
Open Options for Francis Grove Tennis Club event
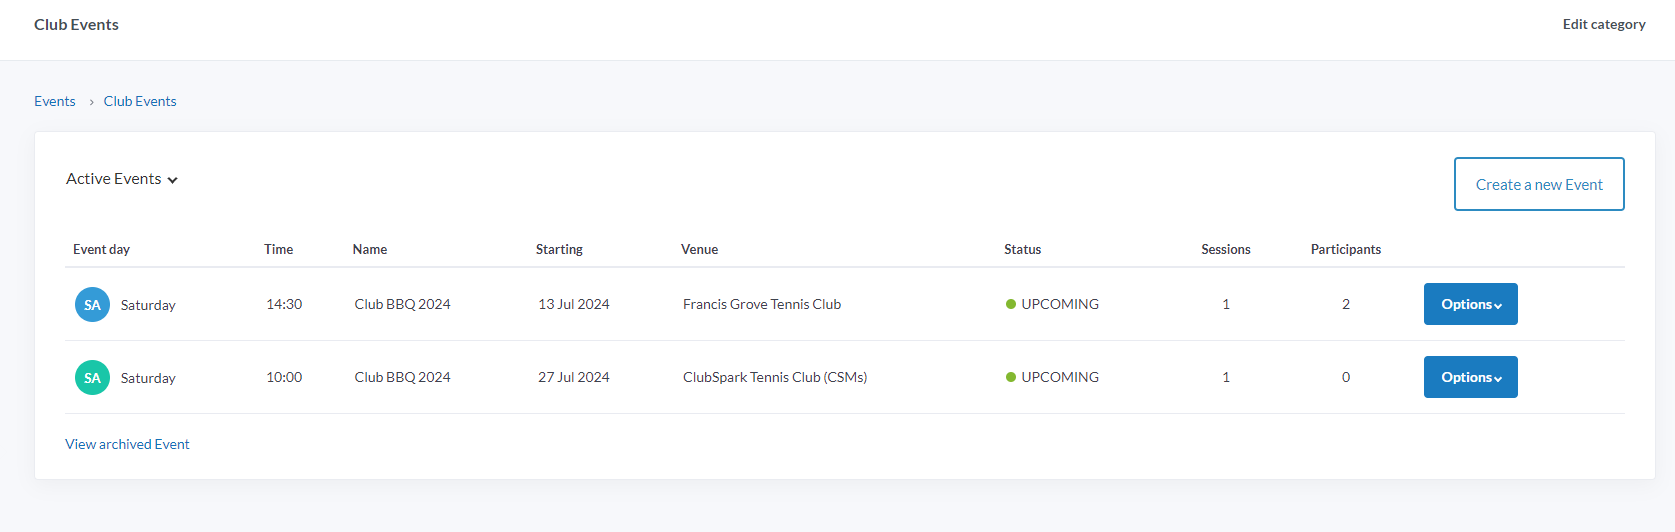point(1470,305)
